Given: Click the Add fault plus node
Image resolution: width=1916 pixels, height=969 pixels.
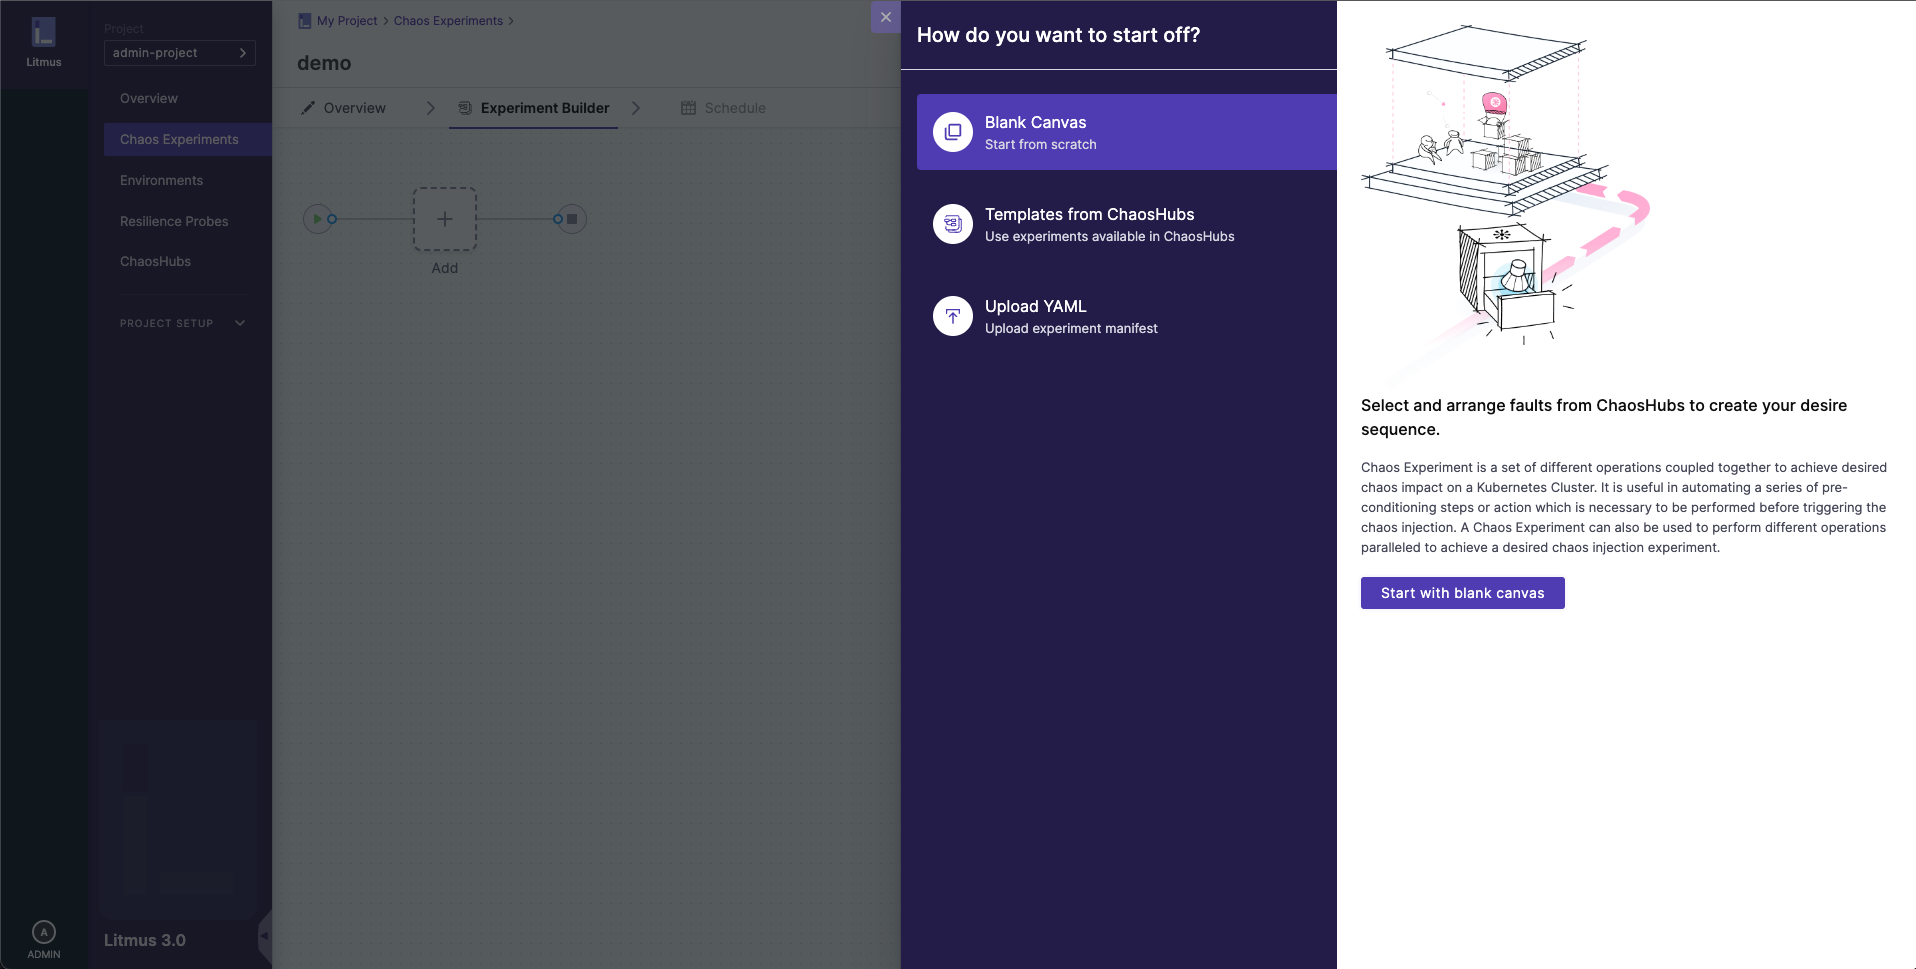Looking at the screenshot, I should pos(445,219).
